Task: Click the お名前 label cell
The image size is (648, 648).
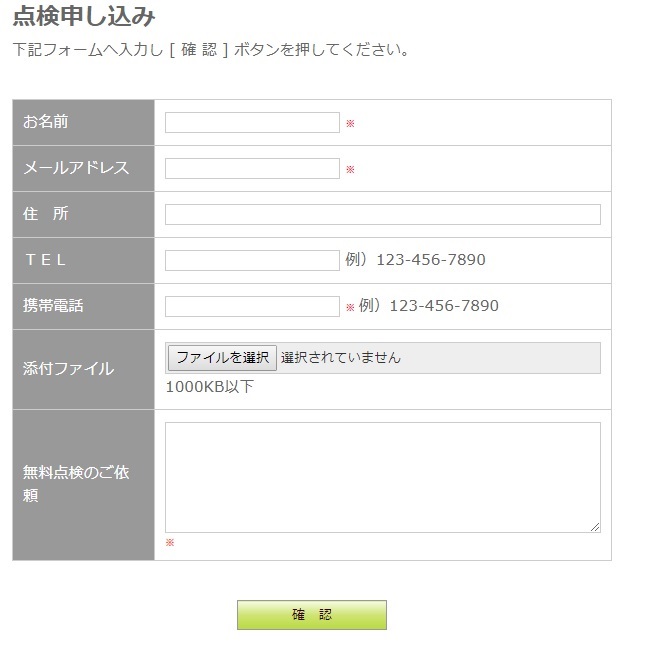Action: (83, 122)
